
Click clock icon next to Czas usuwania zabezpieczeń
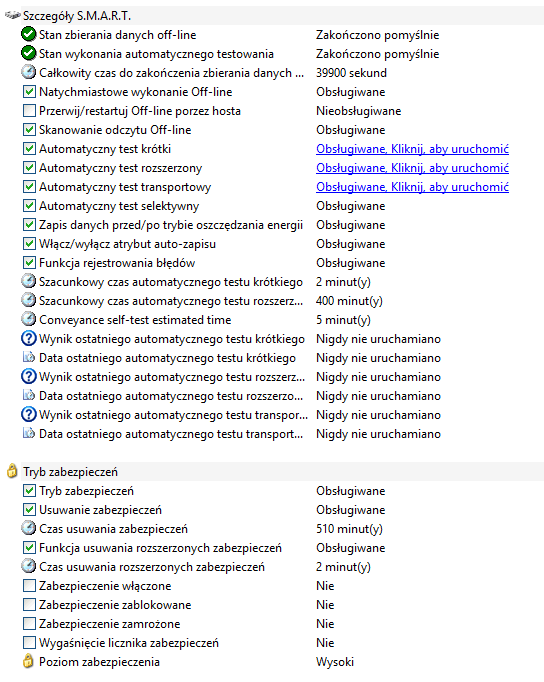pos(29,528)
